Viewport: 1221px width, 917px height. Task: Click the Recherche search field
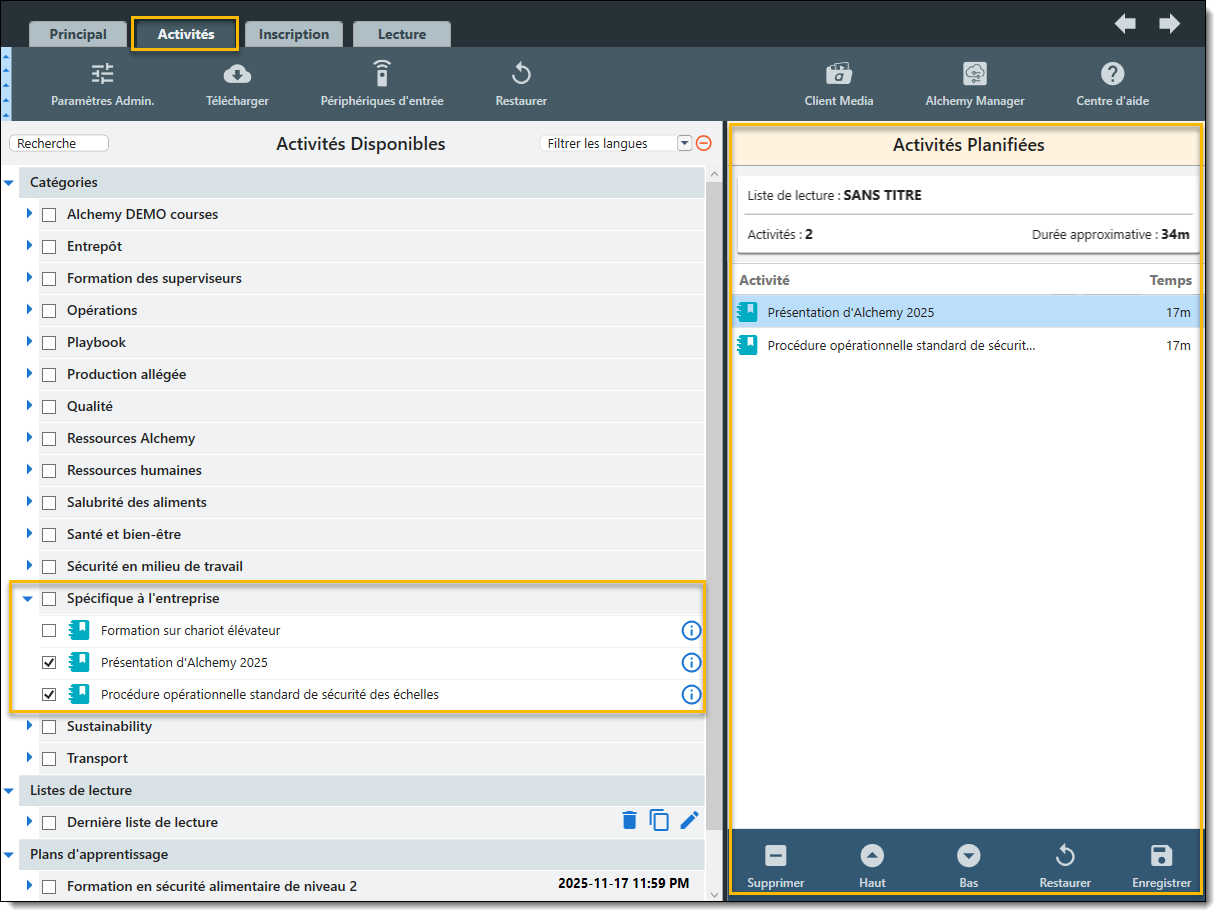[59, 144]
